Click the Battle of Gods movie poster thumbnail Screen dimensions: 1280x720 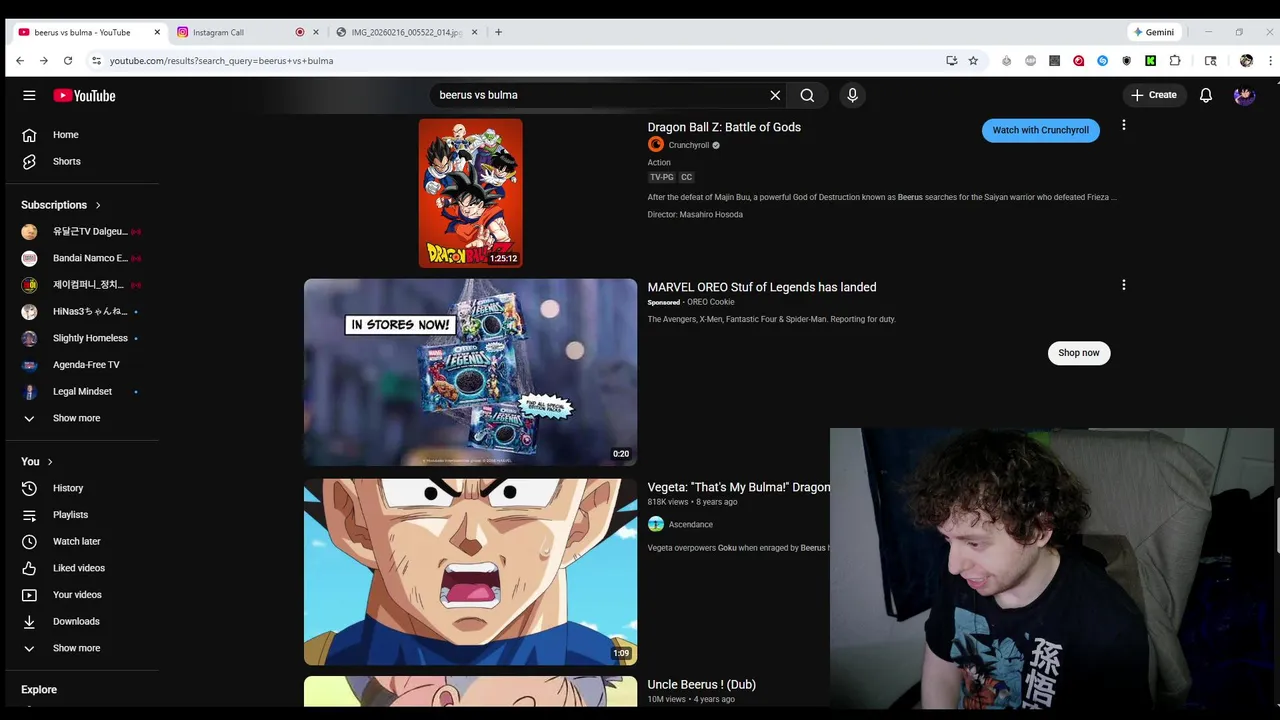click(x=470, y=193)
